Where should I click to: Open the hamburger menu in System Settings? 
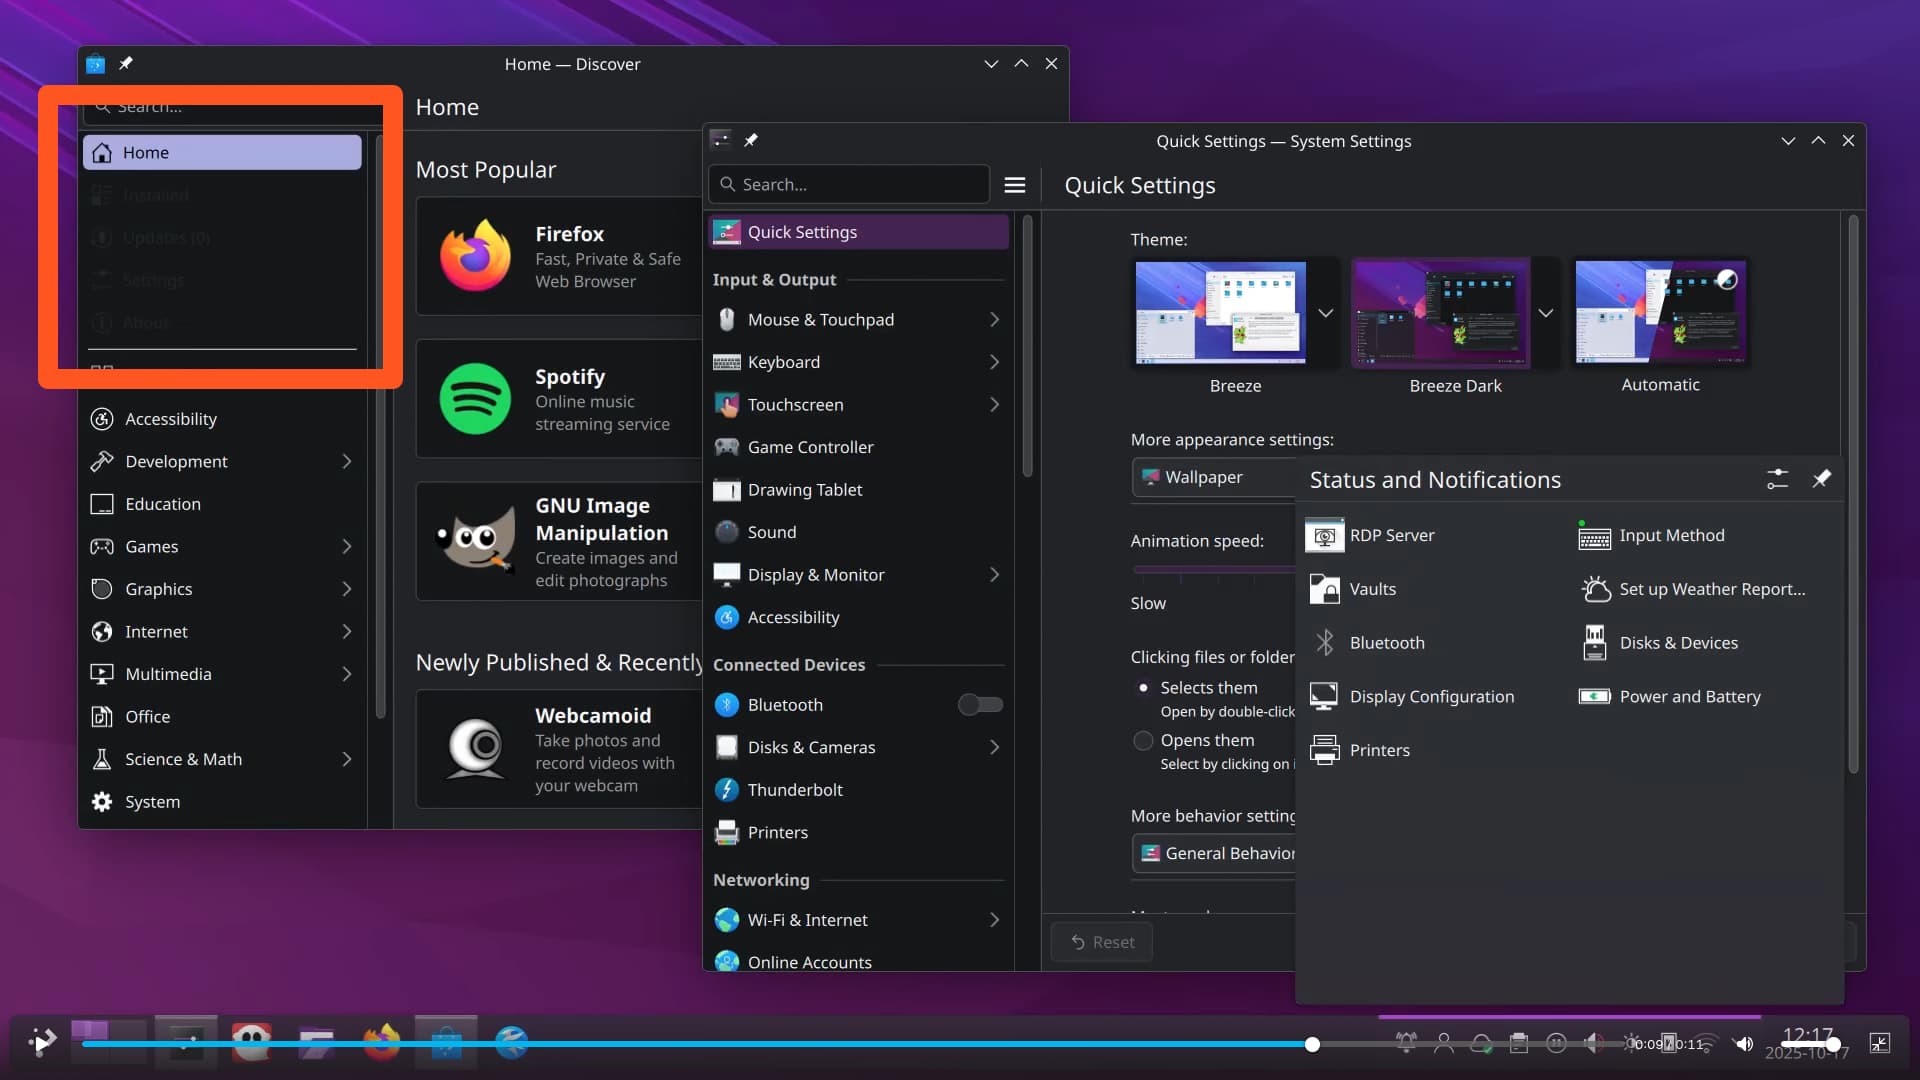tap(1014, 185)
